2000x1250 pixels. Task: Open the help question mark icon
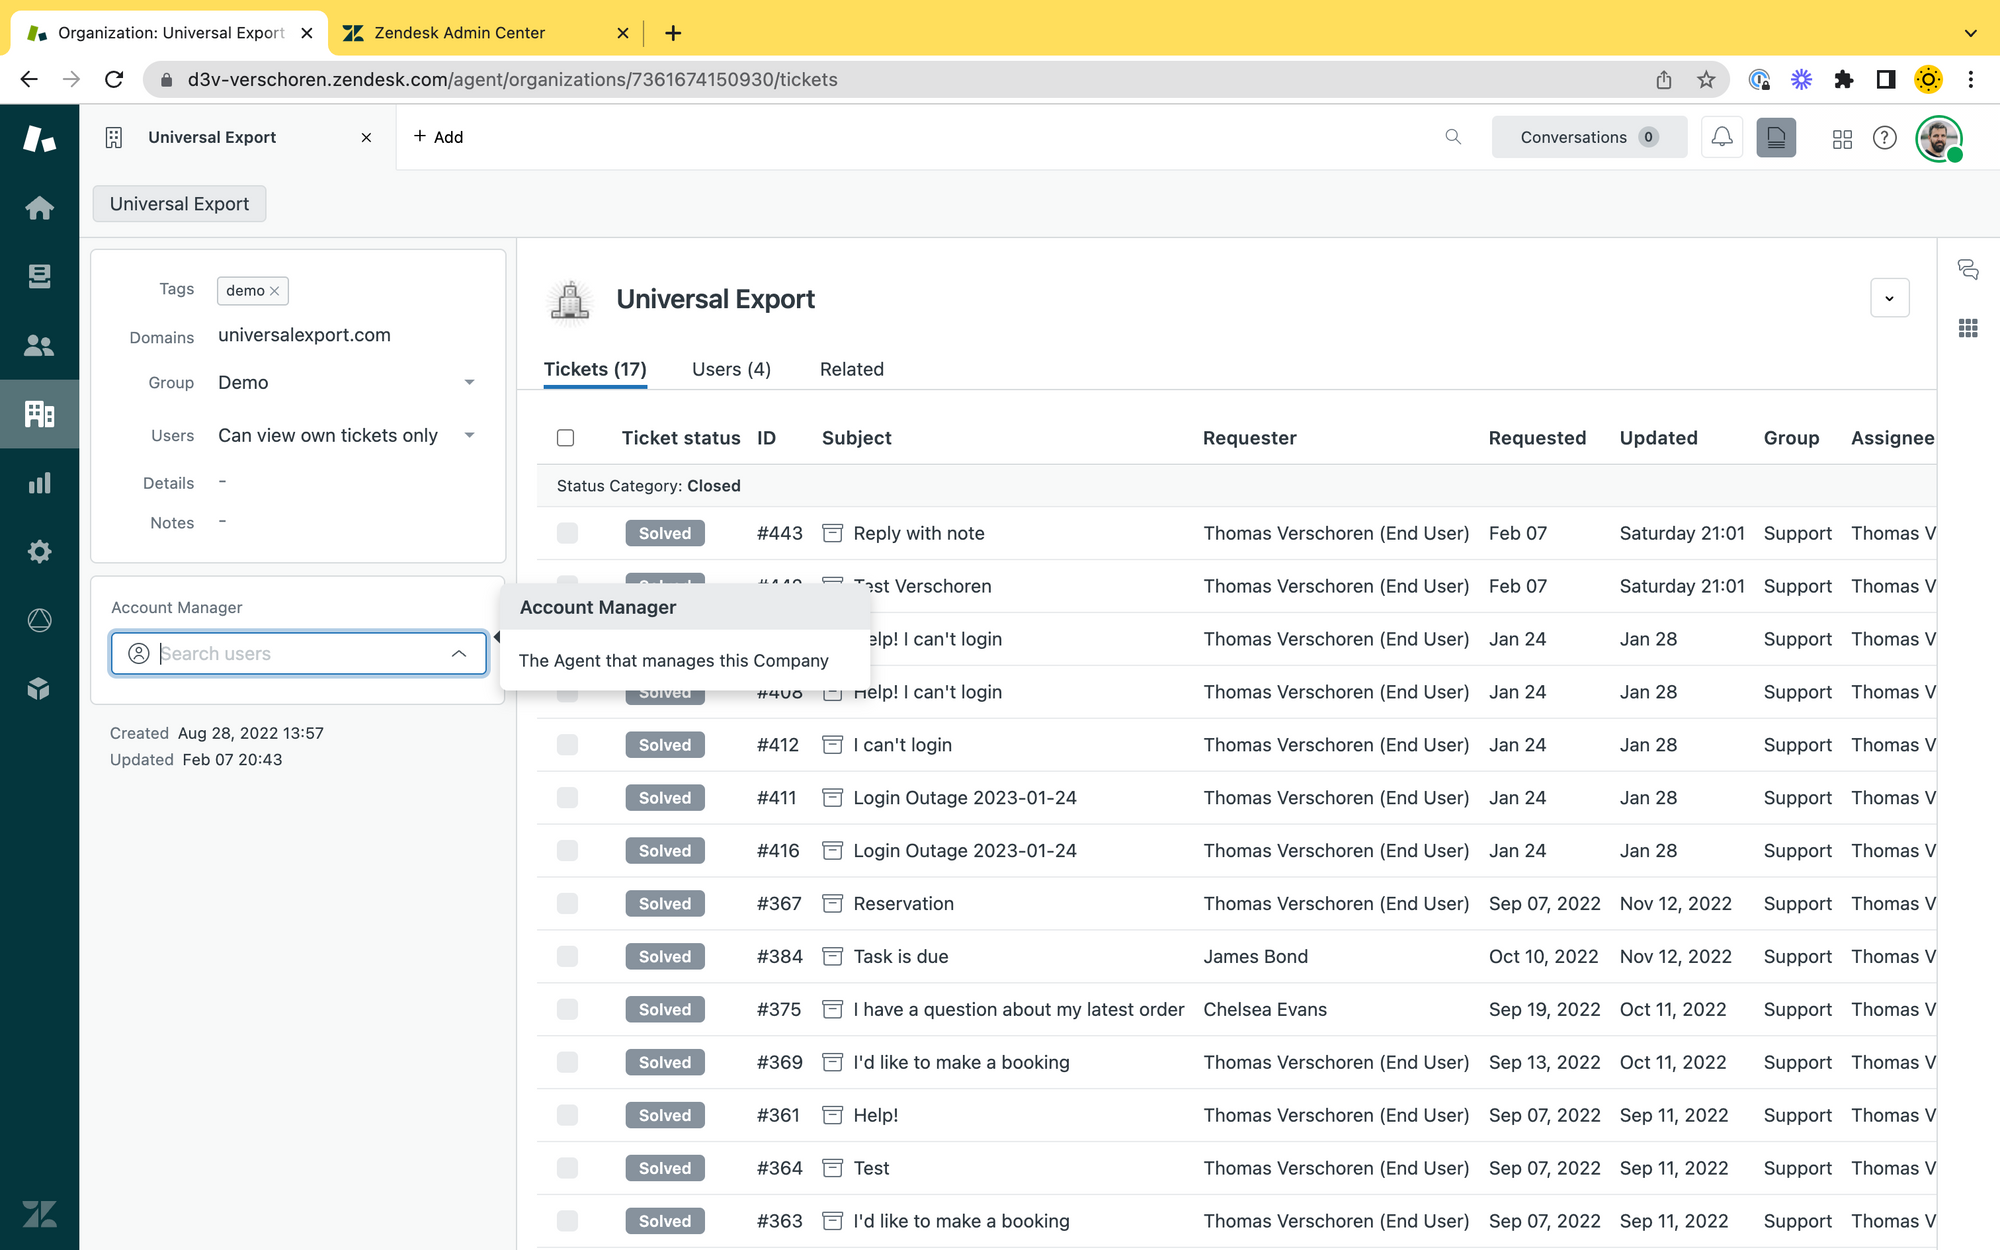click(1884, 138)
